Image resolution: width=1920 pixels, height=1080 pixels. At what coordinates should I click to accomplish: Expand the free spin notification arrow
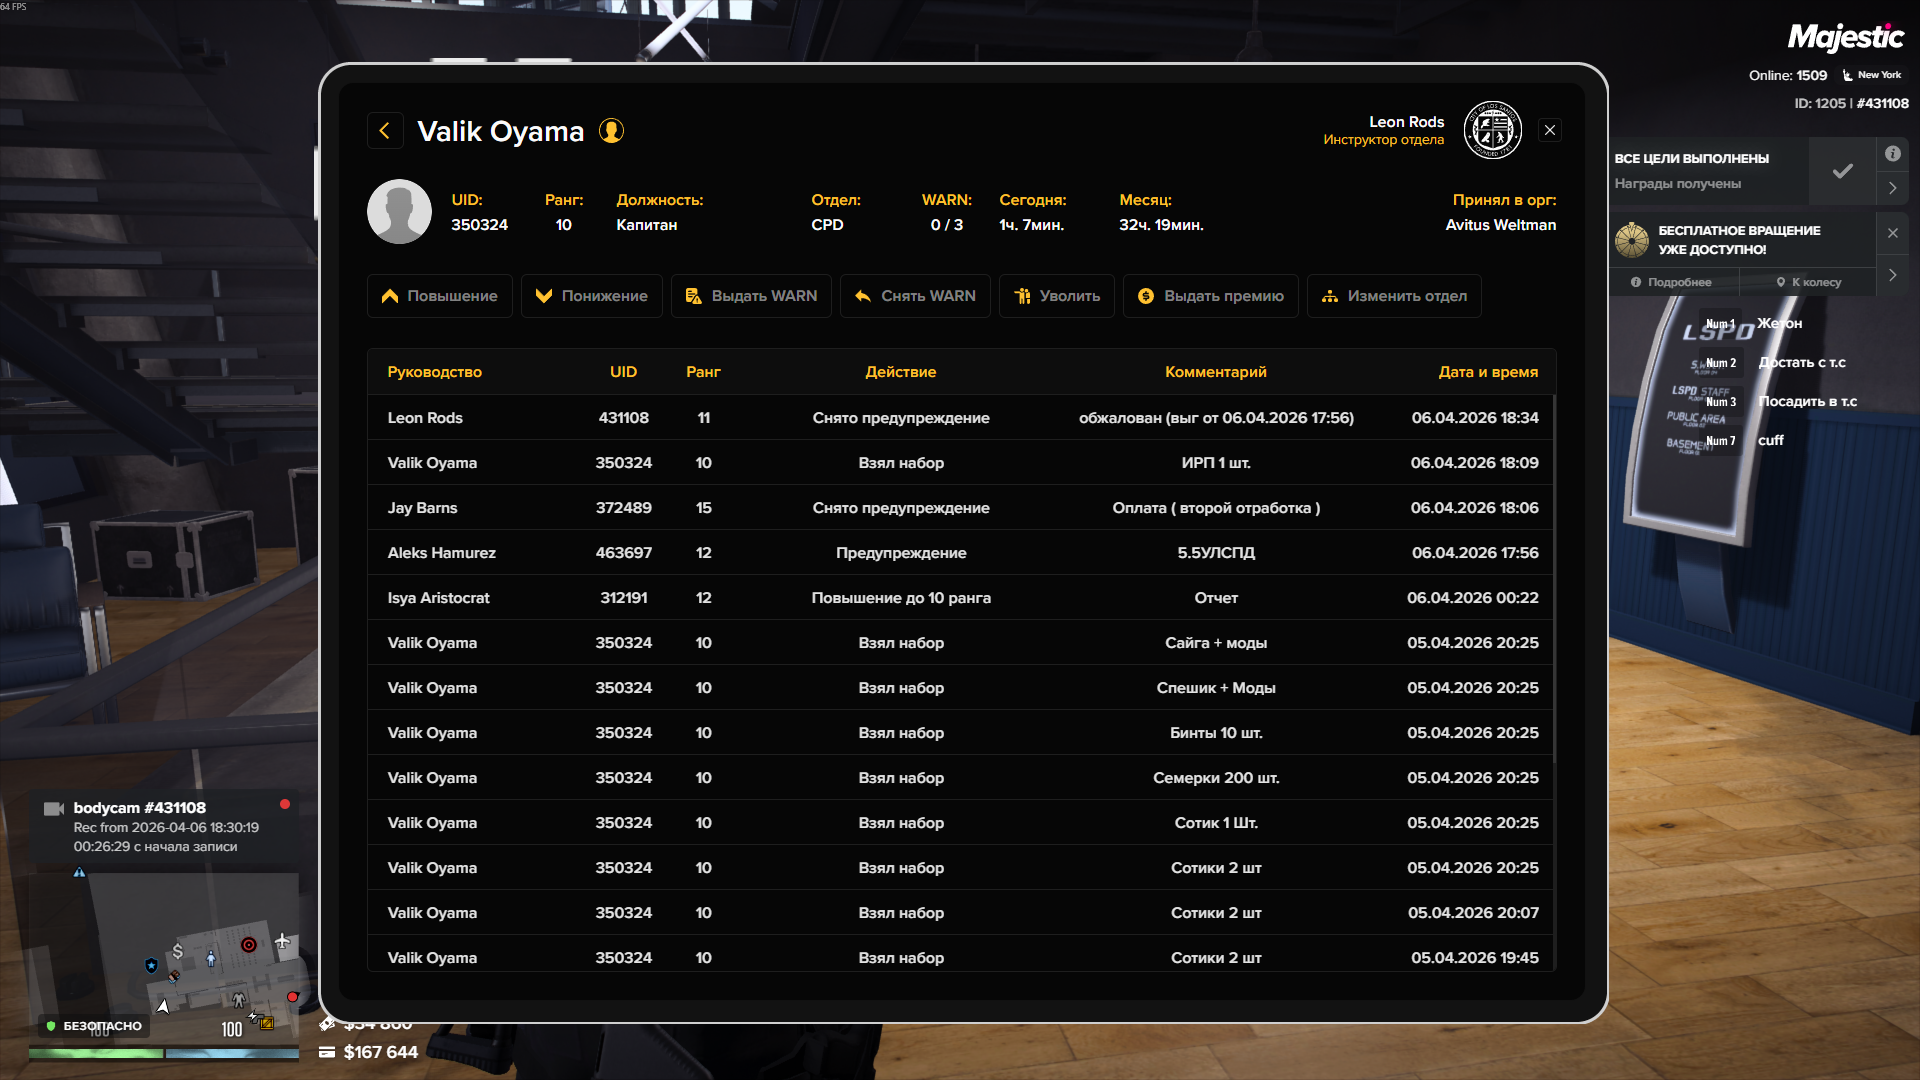tap(1892, 275)
